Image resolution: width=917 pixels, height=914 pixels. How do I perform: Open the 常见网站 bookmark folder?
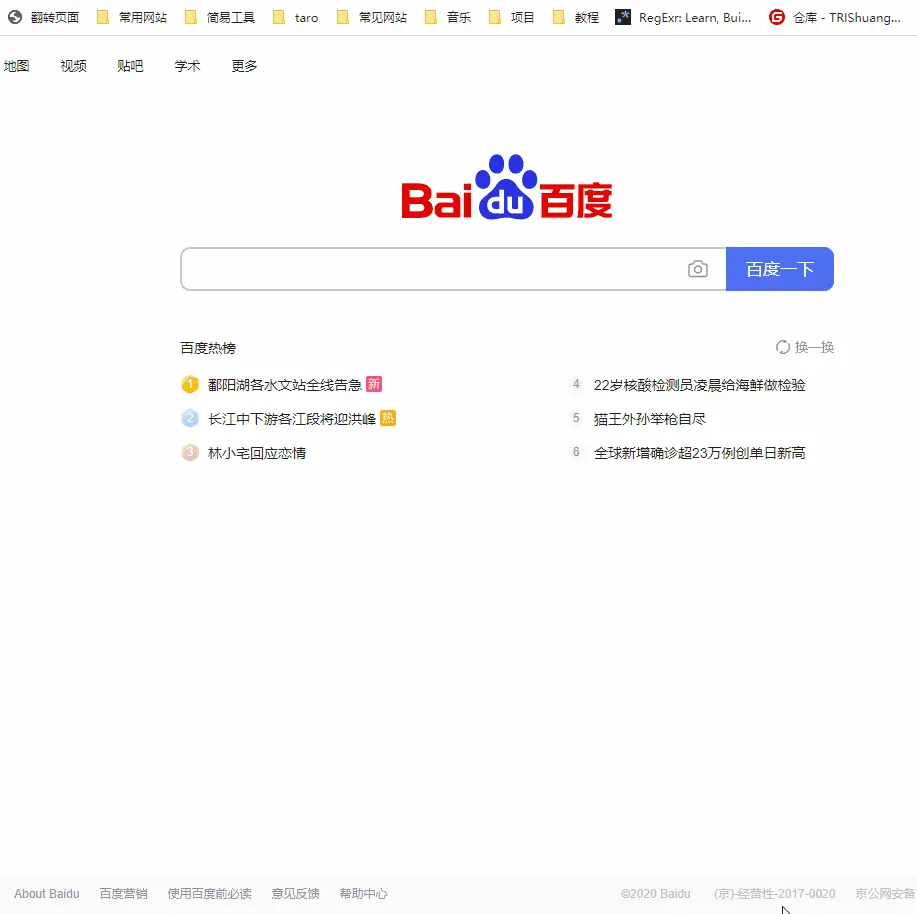[372, 18]
